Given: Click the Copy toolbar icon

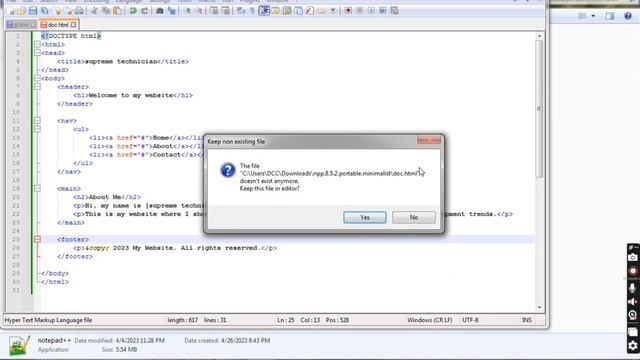Looking at the screenshot, I should (106, 11).
